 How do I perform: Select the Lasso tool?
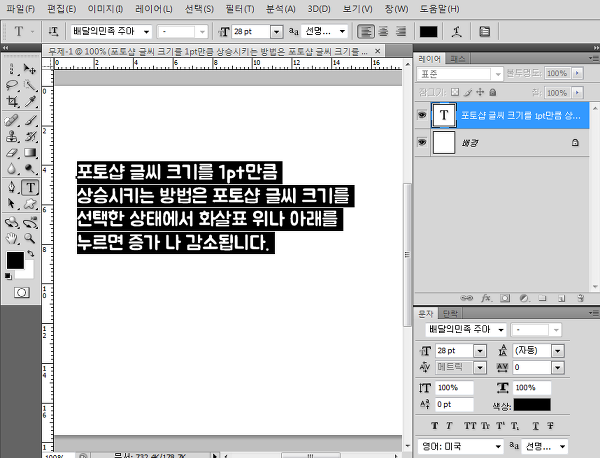(12, 85)
